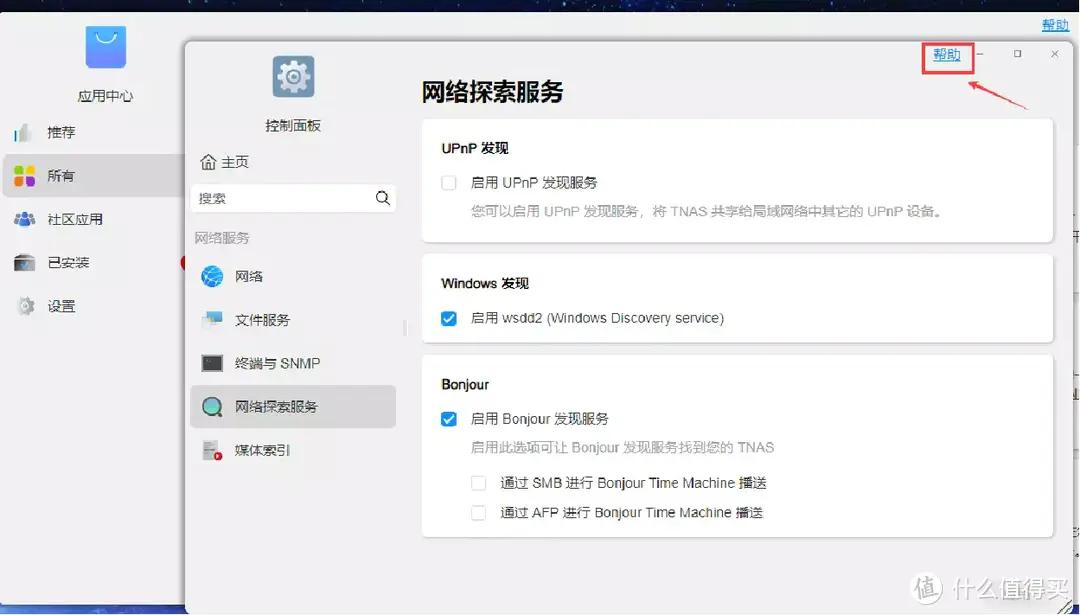Viewport: 1080px width, 615px height.
Task: Minimize the Control Panel window
Action: click(979, 54)
